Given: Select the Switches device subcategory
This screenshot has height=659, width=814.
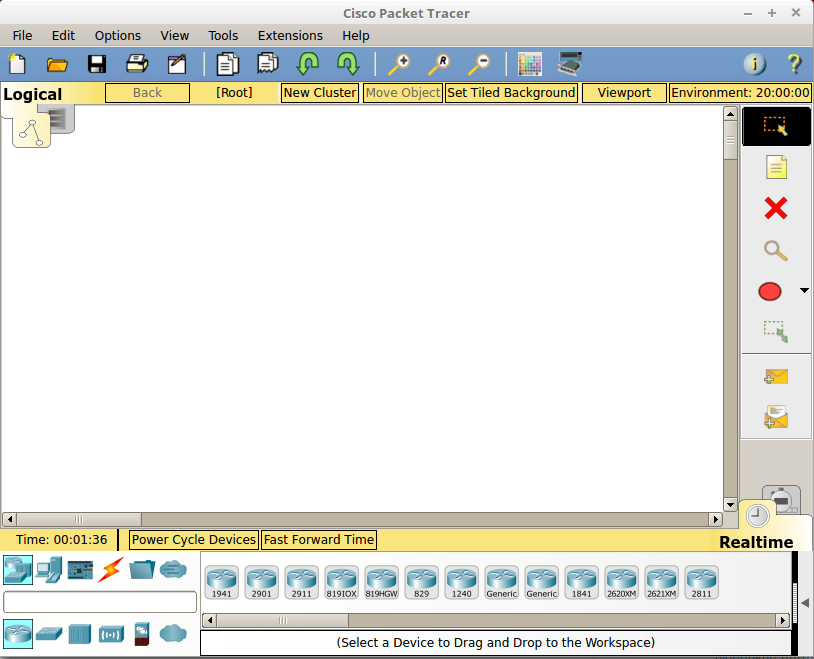Looking at the screenshot, I should (47, 634).
